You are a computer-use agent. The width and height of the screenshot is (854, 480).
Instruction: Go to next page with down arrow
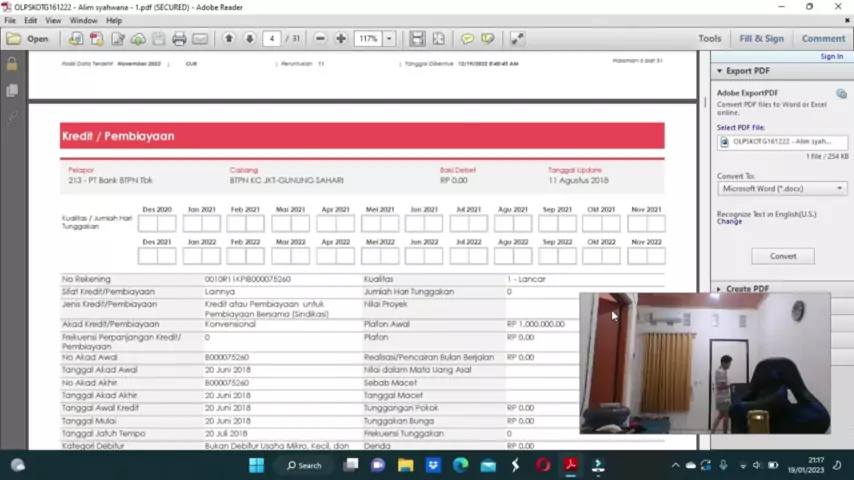[x=249, y=39]
